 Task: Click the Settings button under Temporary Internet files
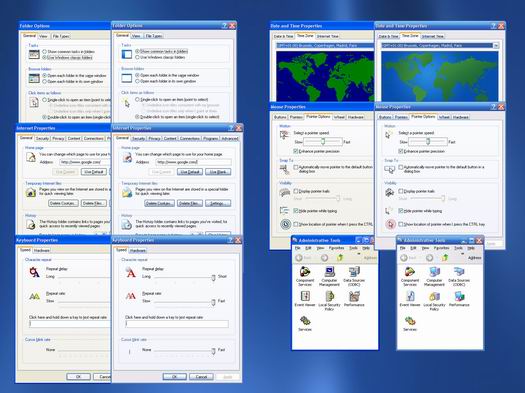(218, 203)
